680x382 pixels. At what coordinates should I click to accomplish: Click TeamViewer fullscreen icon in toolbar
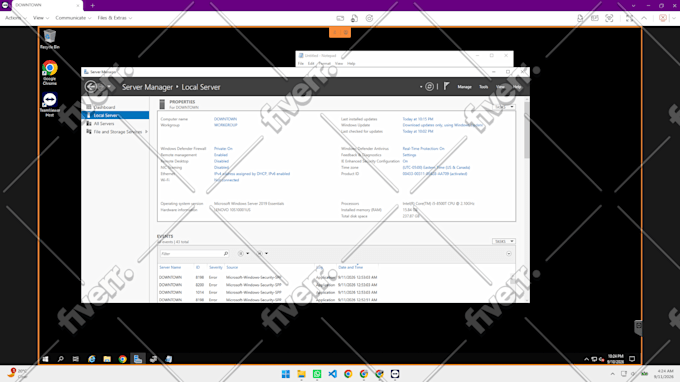629,18
